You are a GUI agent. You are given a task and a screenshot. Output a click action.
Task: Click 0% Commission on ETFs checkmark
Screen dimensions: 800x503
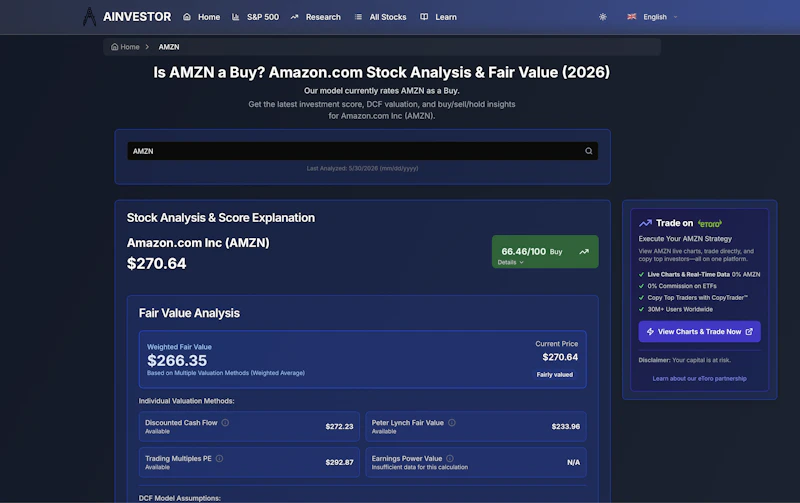641,286
